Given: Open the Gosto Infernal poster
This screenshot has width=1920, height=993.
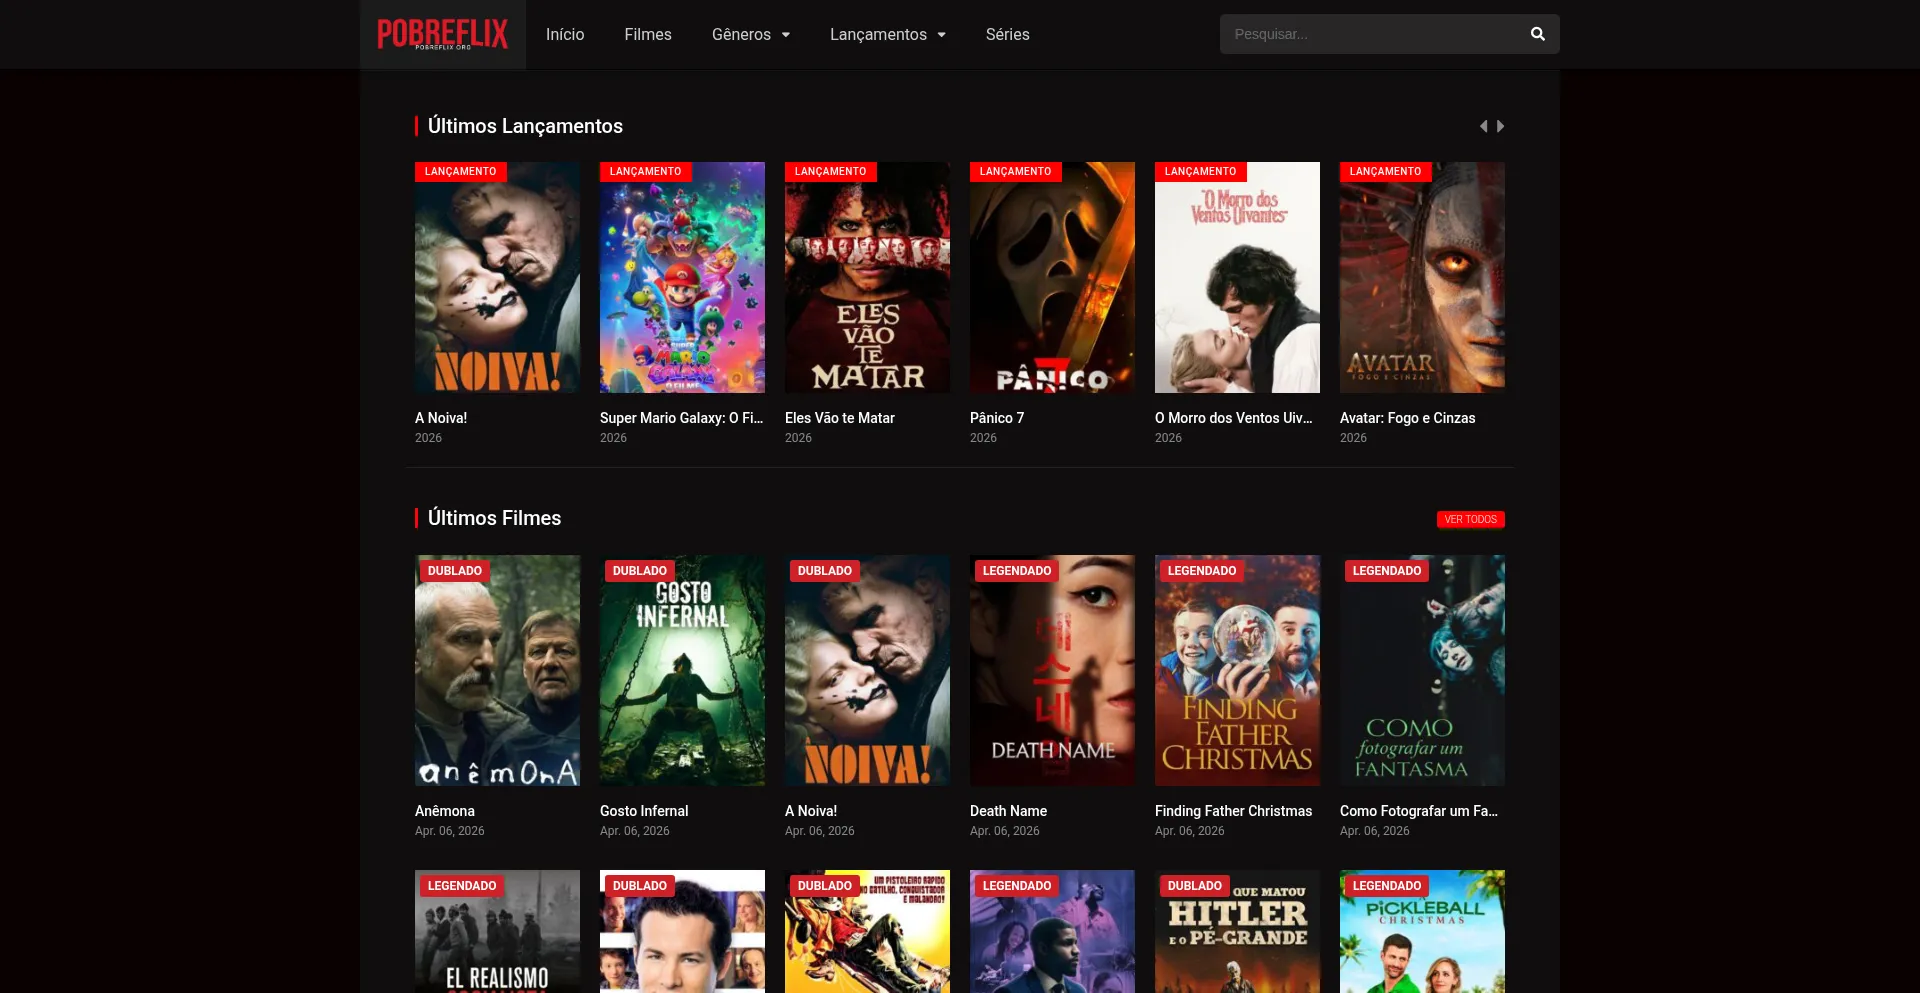Looking at the screenshot, I should (682, 670).
